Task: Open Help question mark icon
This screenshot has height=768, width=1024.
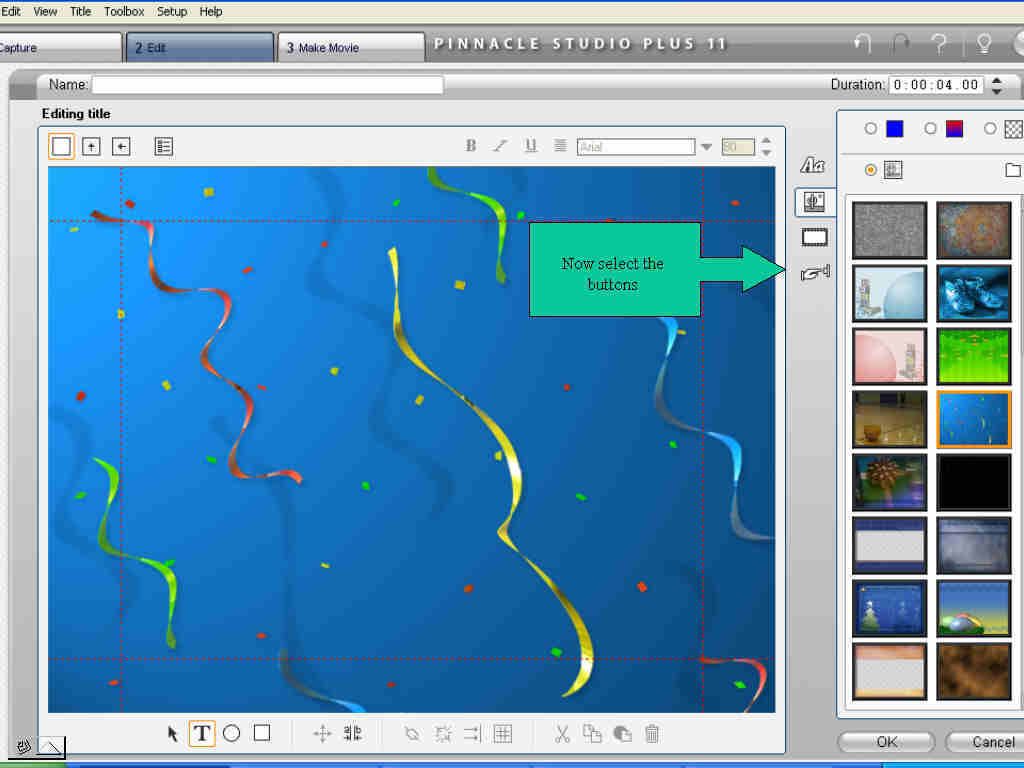Action: tap(940, 44)
